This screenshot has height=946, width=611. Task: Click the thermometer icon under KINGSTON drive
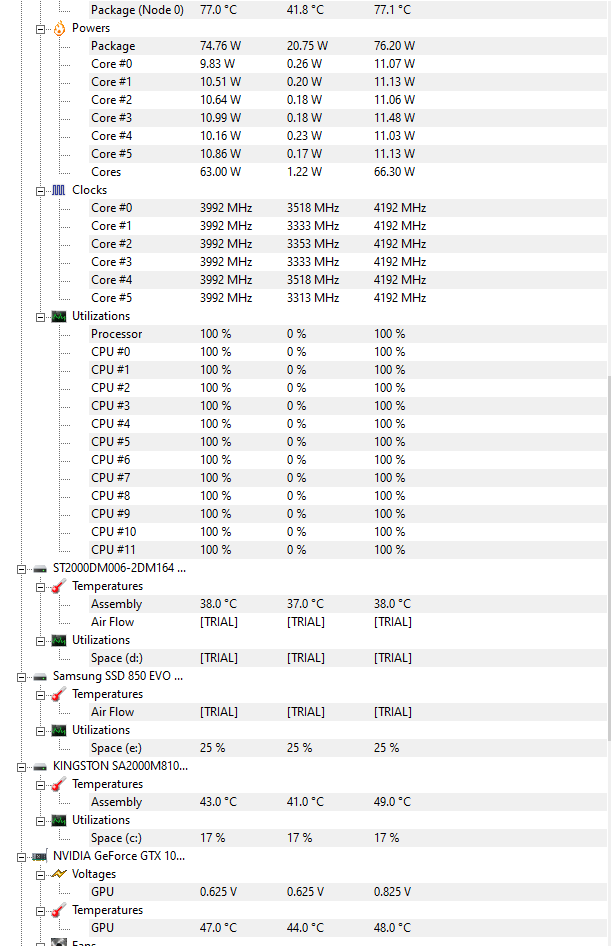coord(59,784)
